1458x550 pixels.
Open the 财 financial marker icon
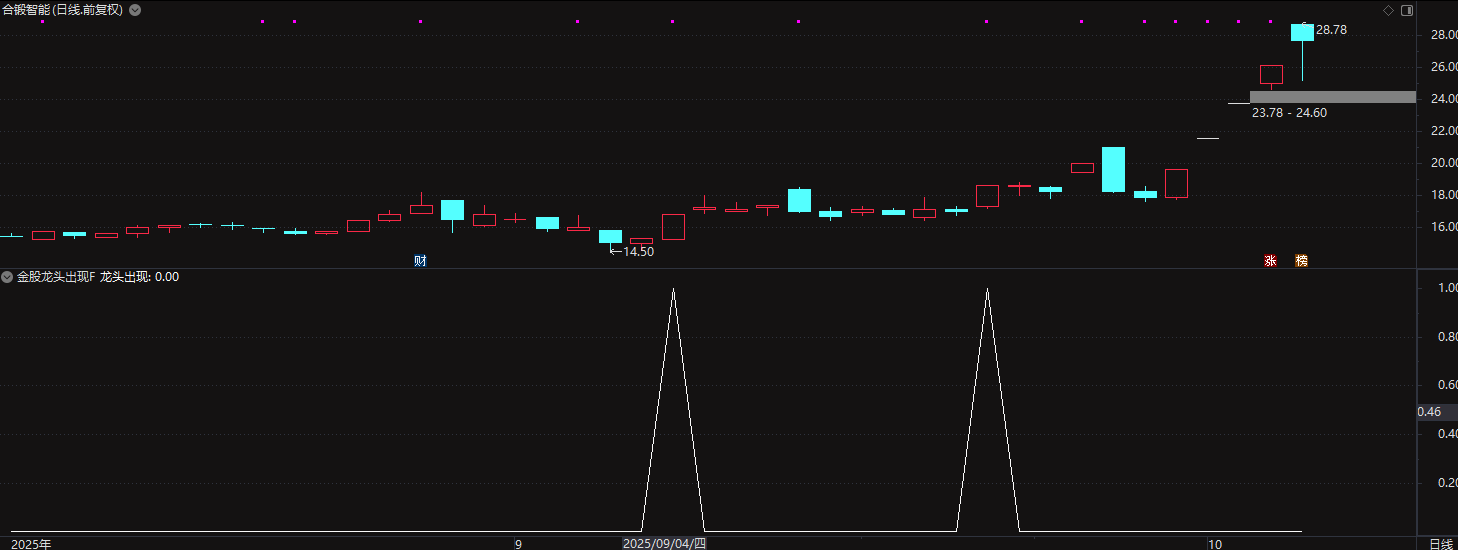421,261
